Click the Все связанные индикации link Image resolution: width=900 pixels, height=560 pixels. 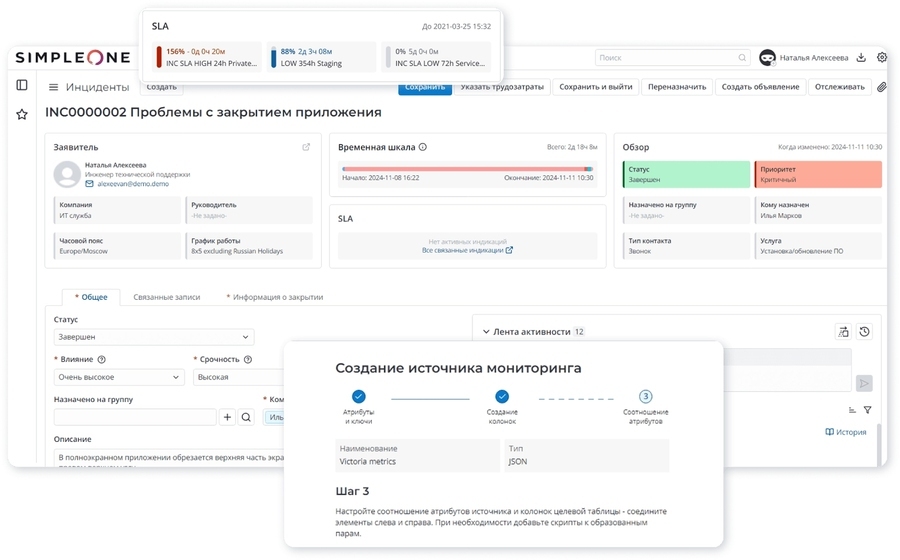coord(466,250)
